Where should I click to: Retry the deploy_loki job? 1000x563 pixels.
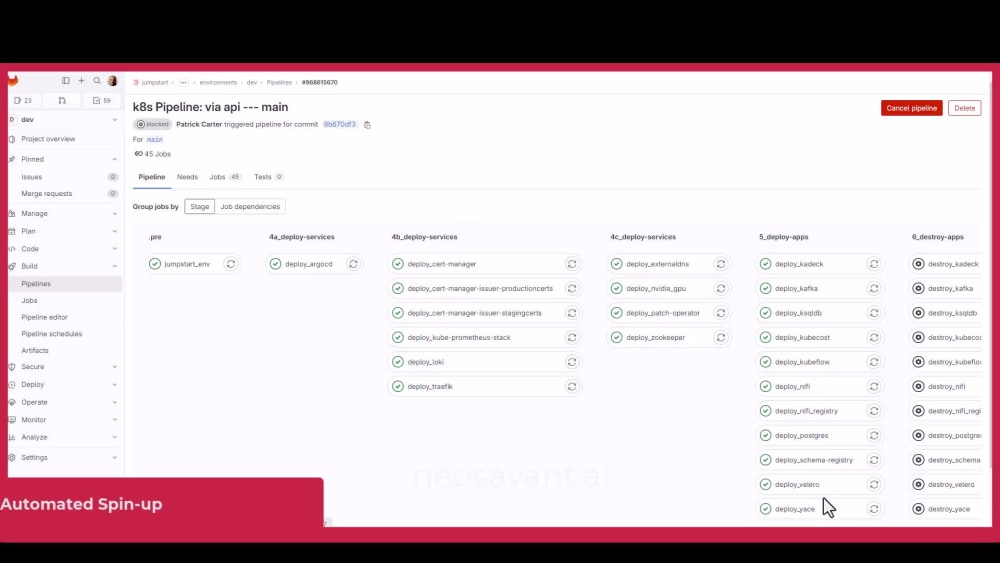572,362
